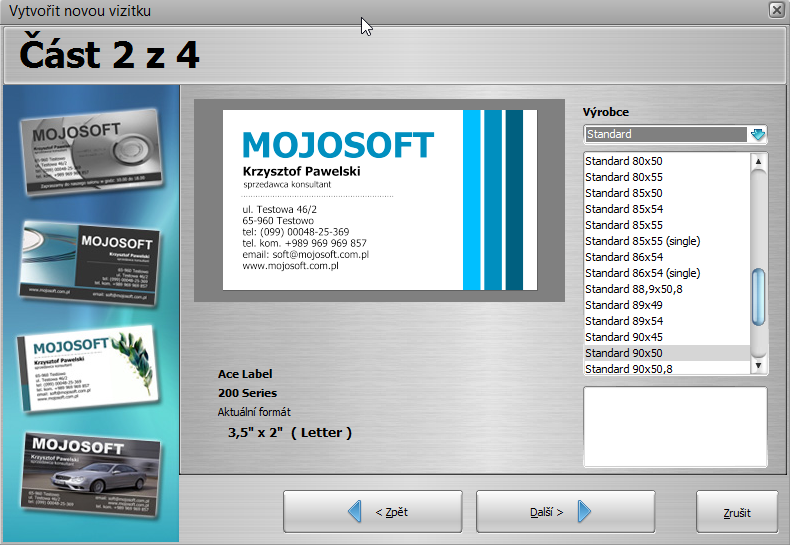Click the blue scrollbar thumb in format list
The image size is (790, 545).
click(758, 297)
